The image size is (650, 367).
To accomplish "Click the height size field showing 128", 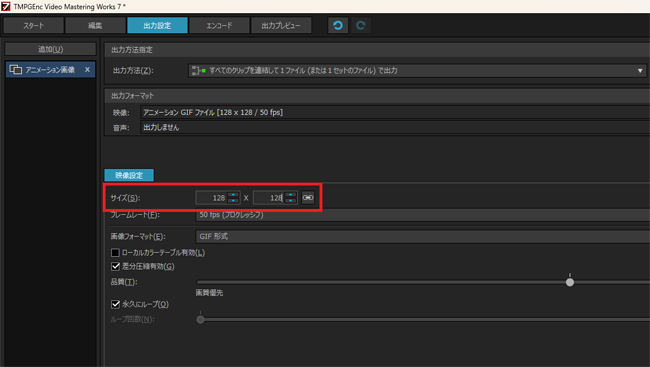I will click(x=268, y=198).
